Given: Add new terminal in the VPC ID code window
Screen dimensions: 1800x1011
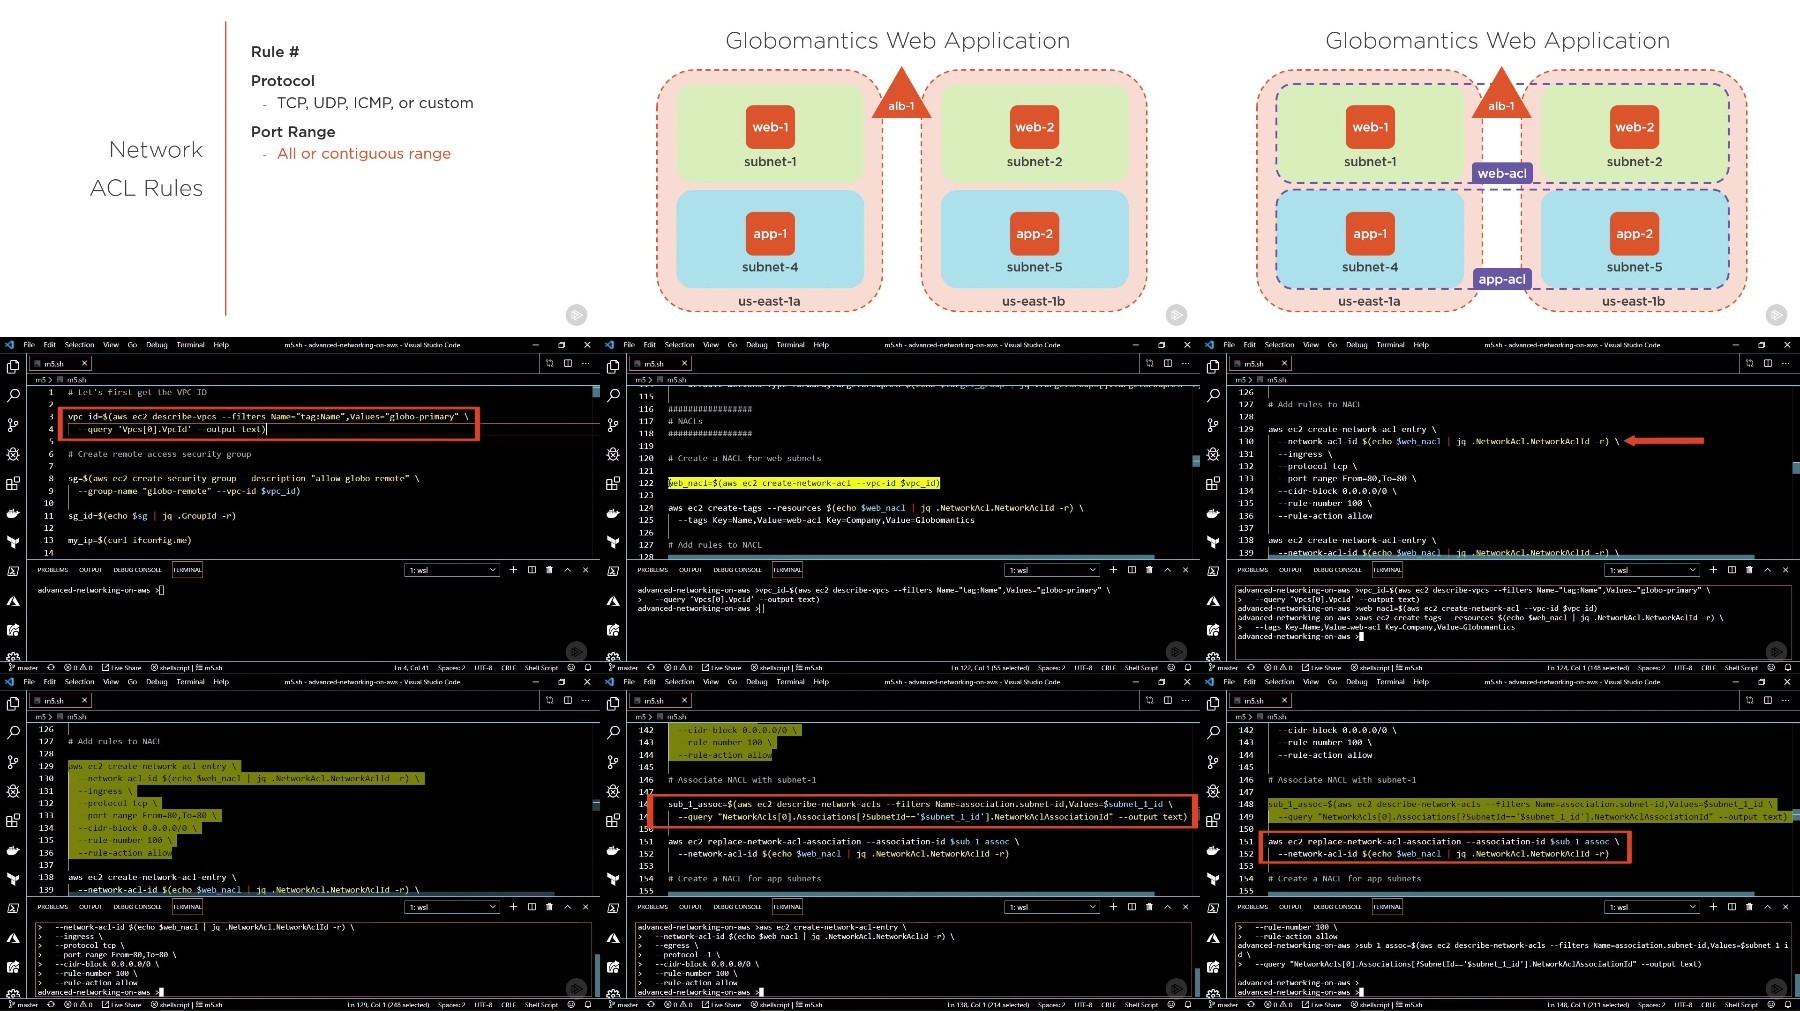Looking at the screenshot, I should pos(513,570).
